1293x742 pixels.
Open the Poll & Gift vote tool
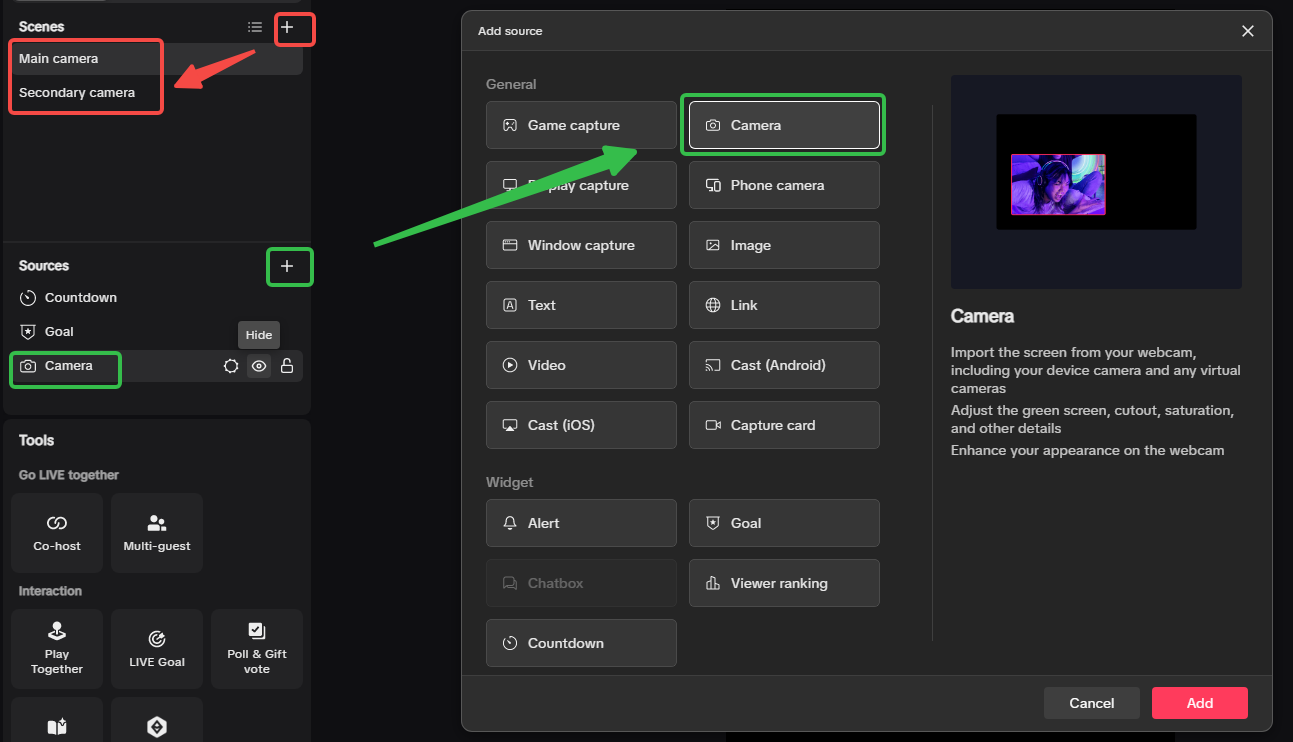coord(256,648)
